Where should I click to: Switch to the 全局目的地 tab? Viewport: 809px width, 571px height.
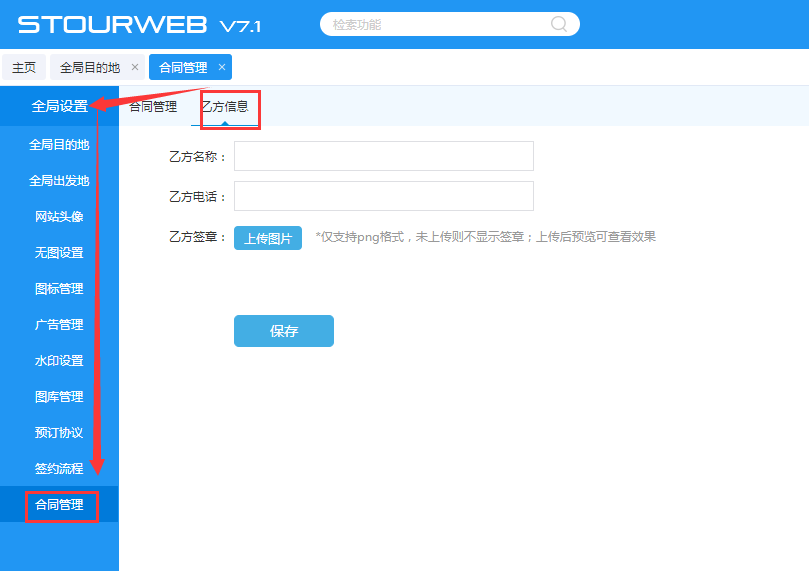click(89, 67)
